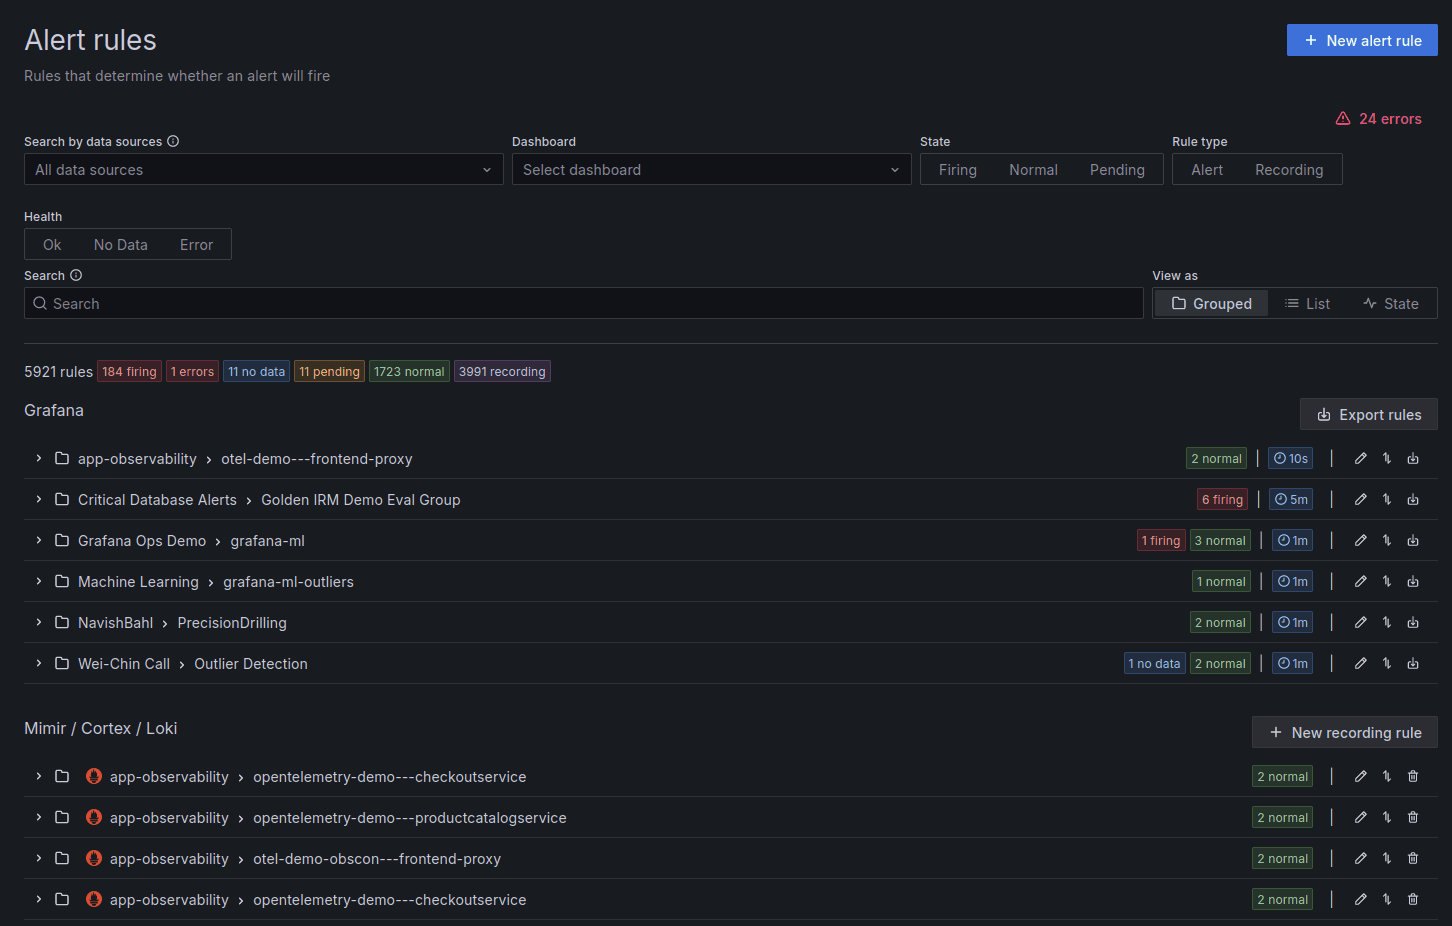Click the folder icon beside Machine Learning
Viewport: 1452px width, 926px height.
coord(61,581)
